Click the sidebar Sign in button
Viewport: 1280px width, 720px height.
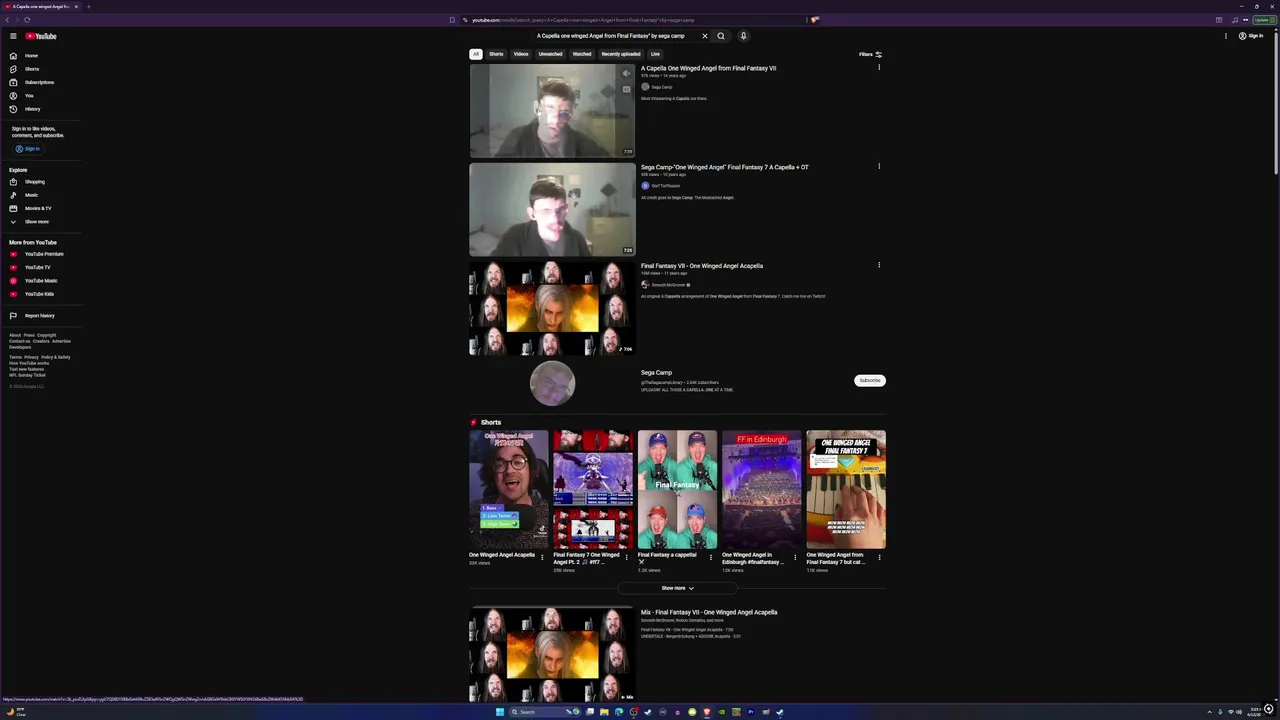(x=28, y=149)
